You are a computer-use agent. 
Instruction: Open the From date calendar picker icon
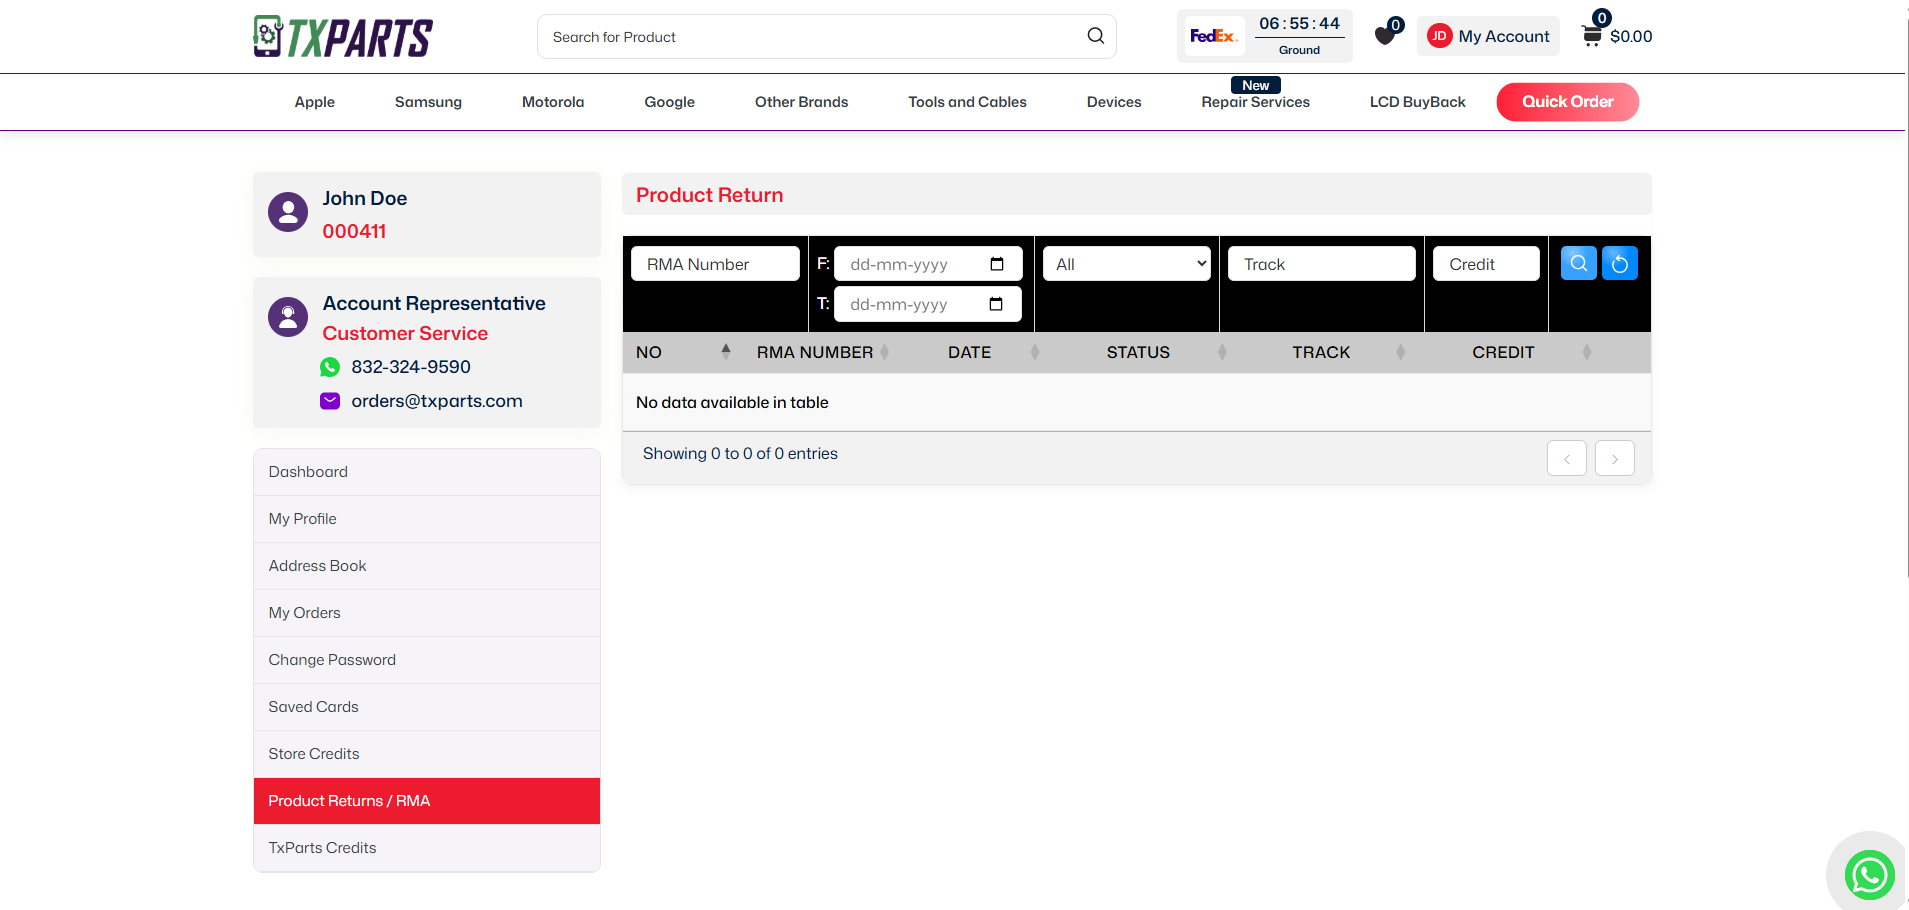(997, 264)
